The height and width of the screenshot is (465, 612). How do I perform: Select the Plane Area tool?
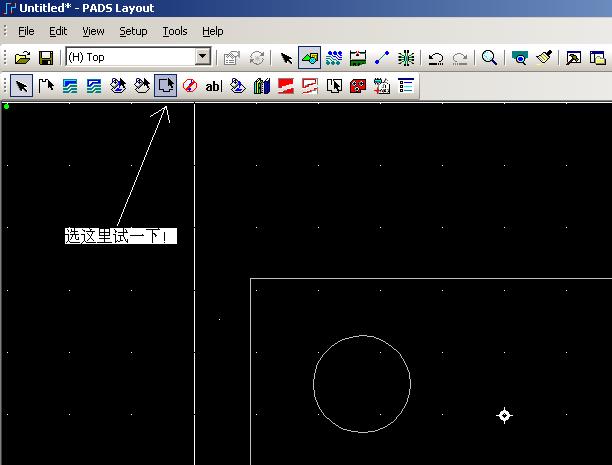pos(286,86)
